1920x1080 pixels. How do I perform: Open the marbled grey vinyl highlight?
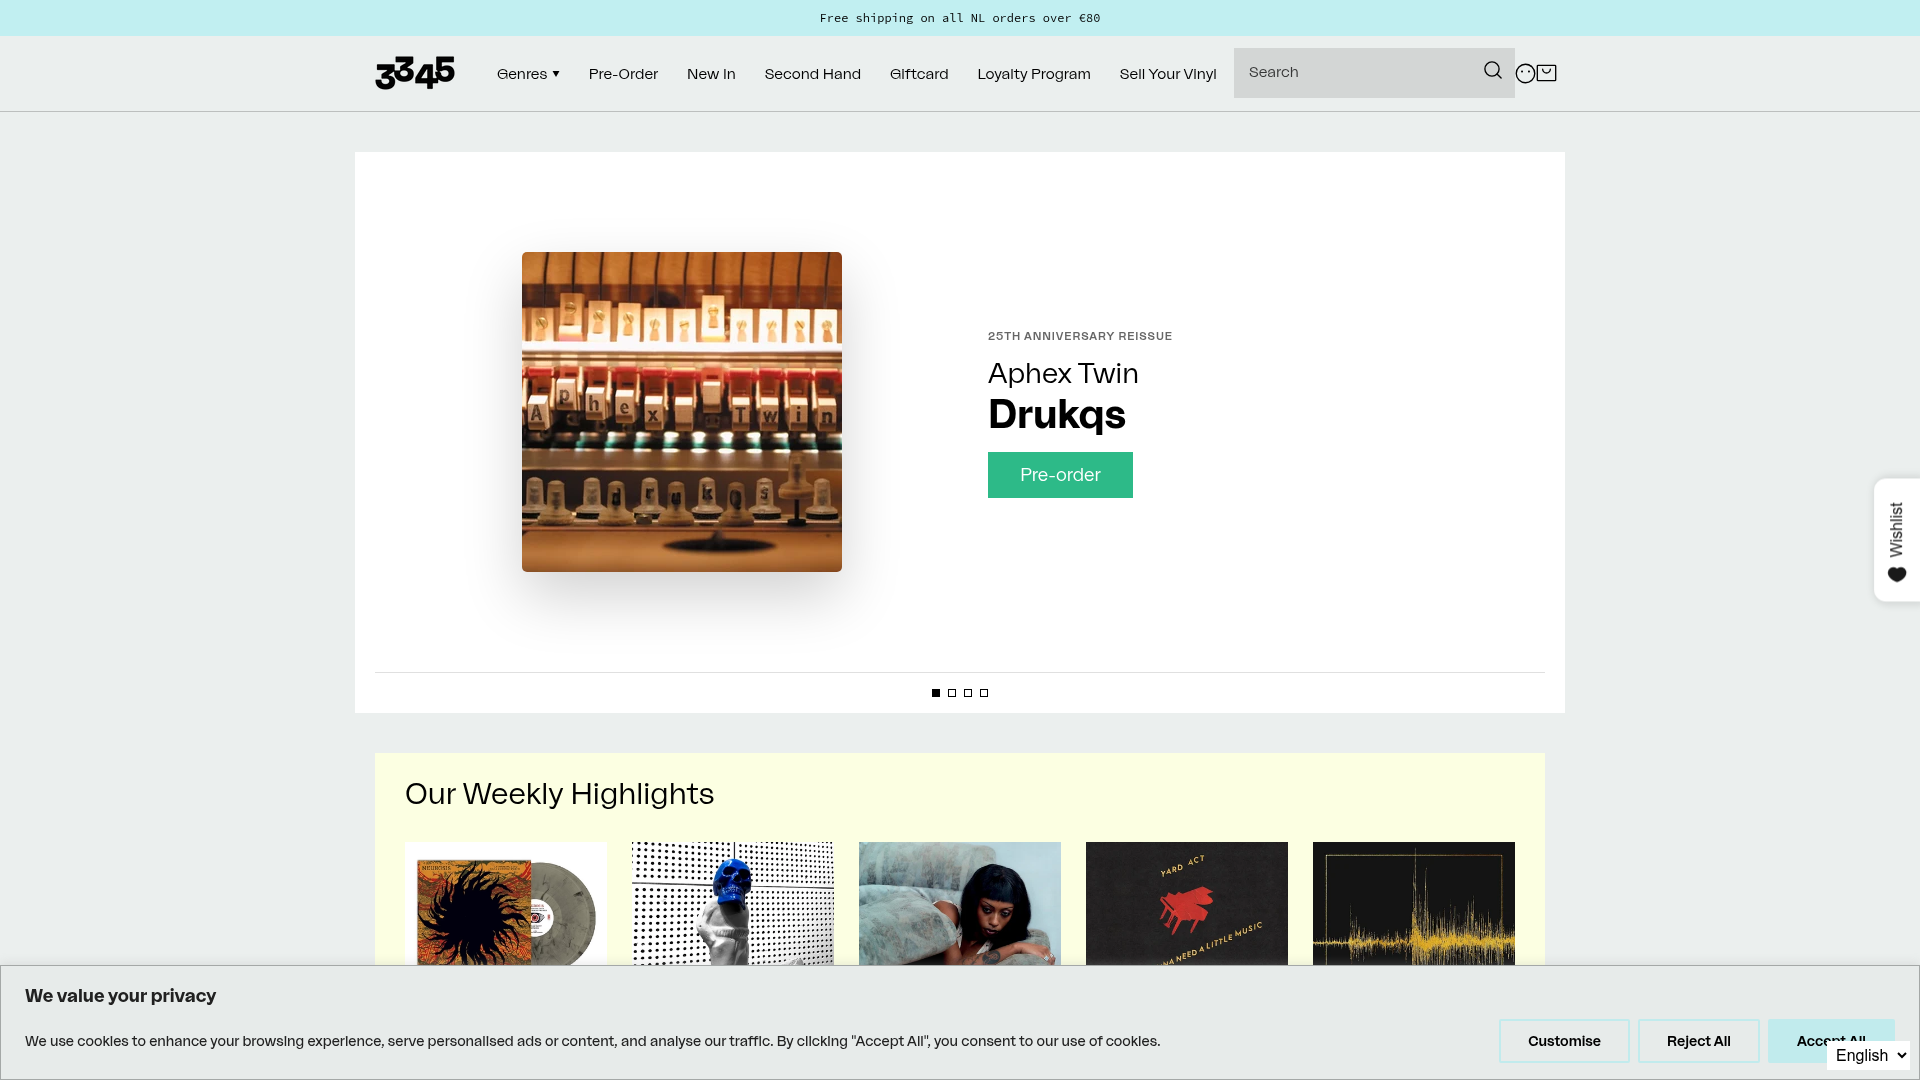(506, 904)
